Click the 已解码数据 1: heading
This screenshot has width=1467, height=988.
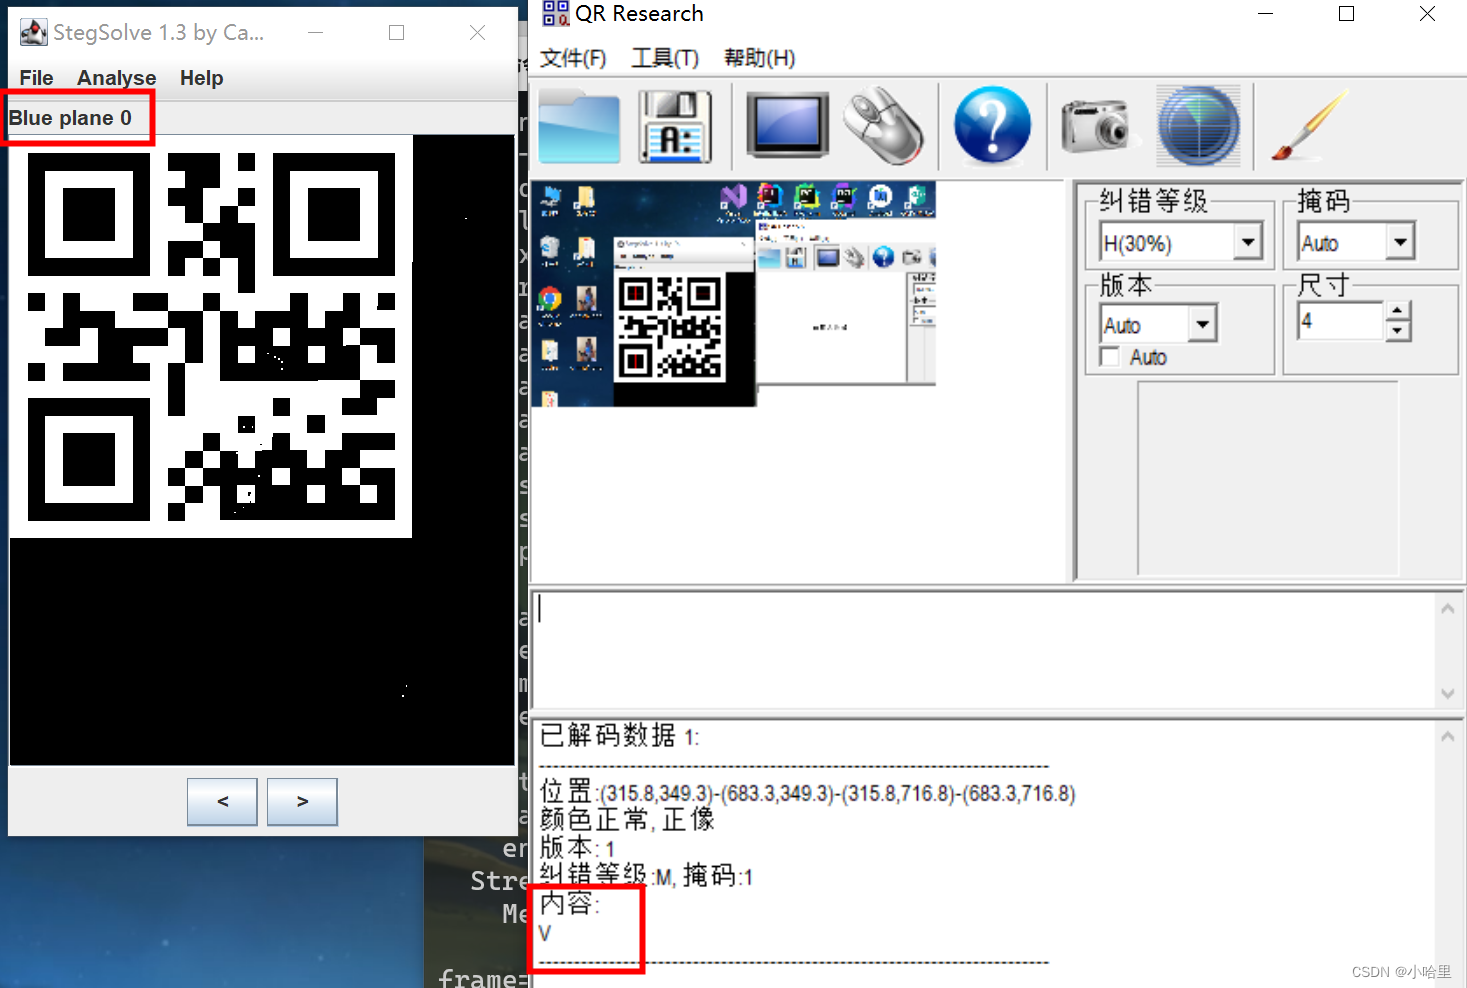click(619, 736)
